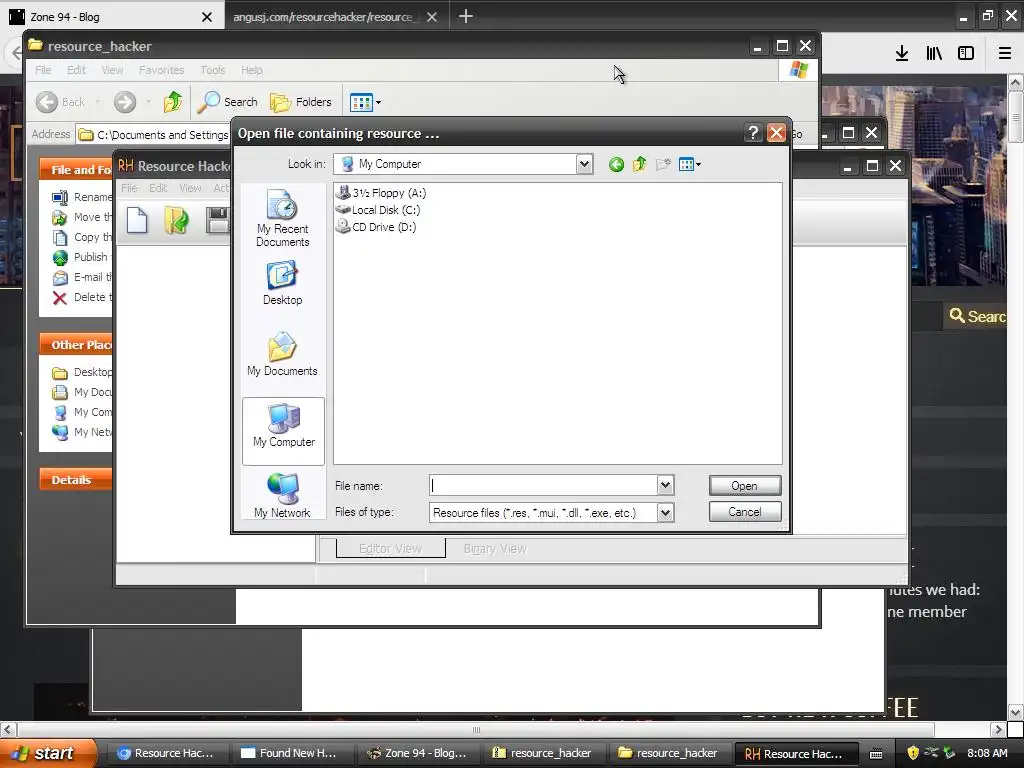Image resolution: width=1024 pixels, height=768 pixels.
Task: Select Desktop in the dialog places bar
Action: tap(283, 283)
